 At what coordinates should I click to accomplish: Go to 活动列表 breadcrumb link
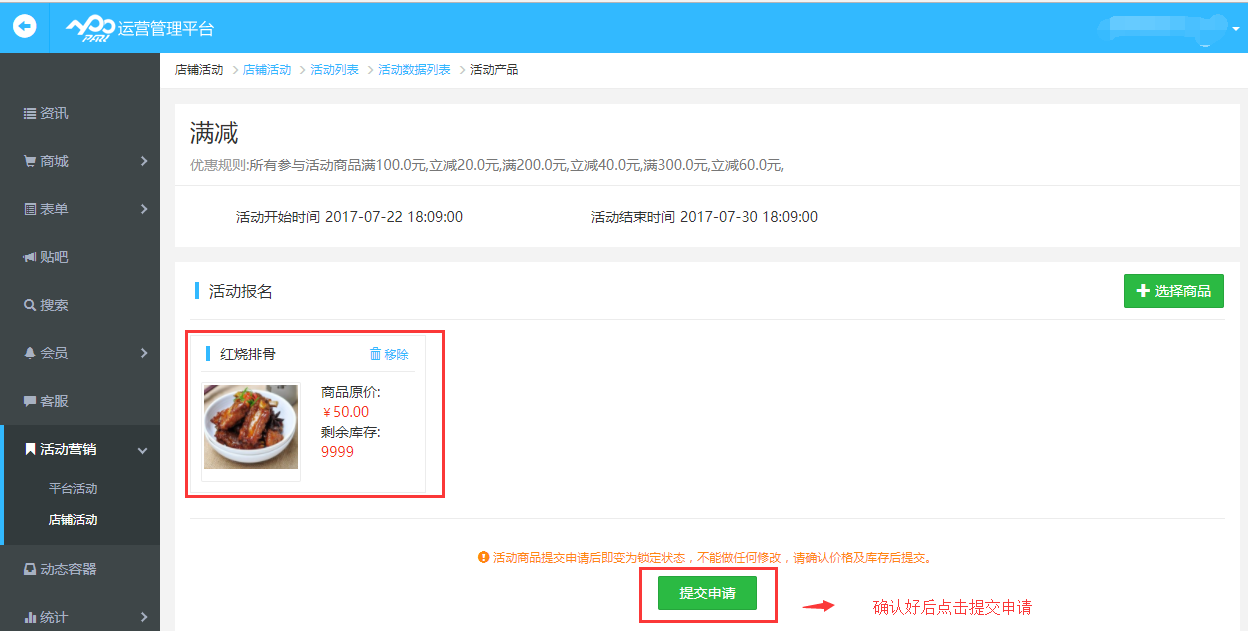(x=334, y=70)
